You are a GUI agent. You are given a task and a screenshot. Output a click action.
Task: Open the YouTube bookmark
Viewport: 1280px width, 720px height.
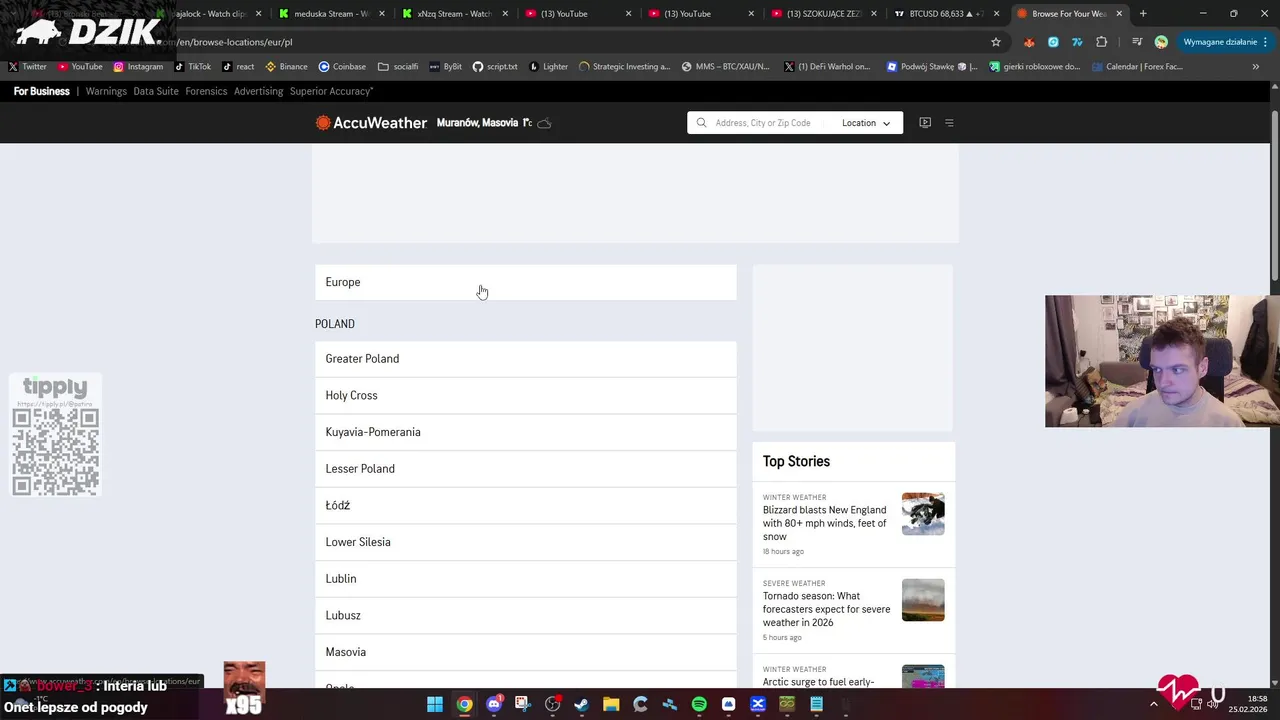(80, 67)
